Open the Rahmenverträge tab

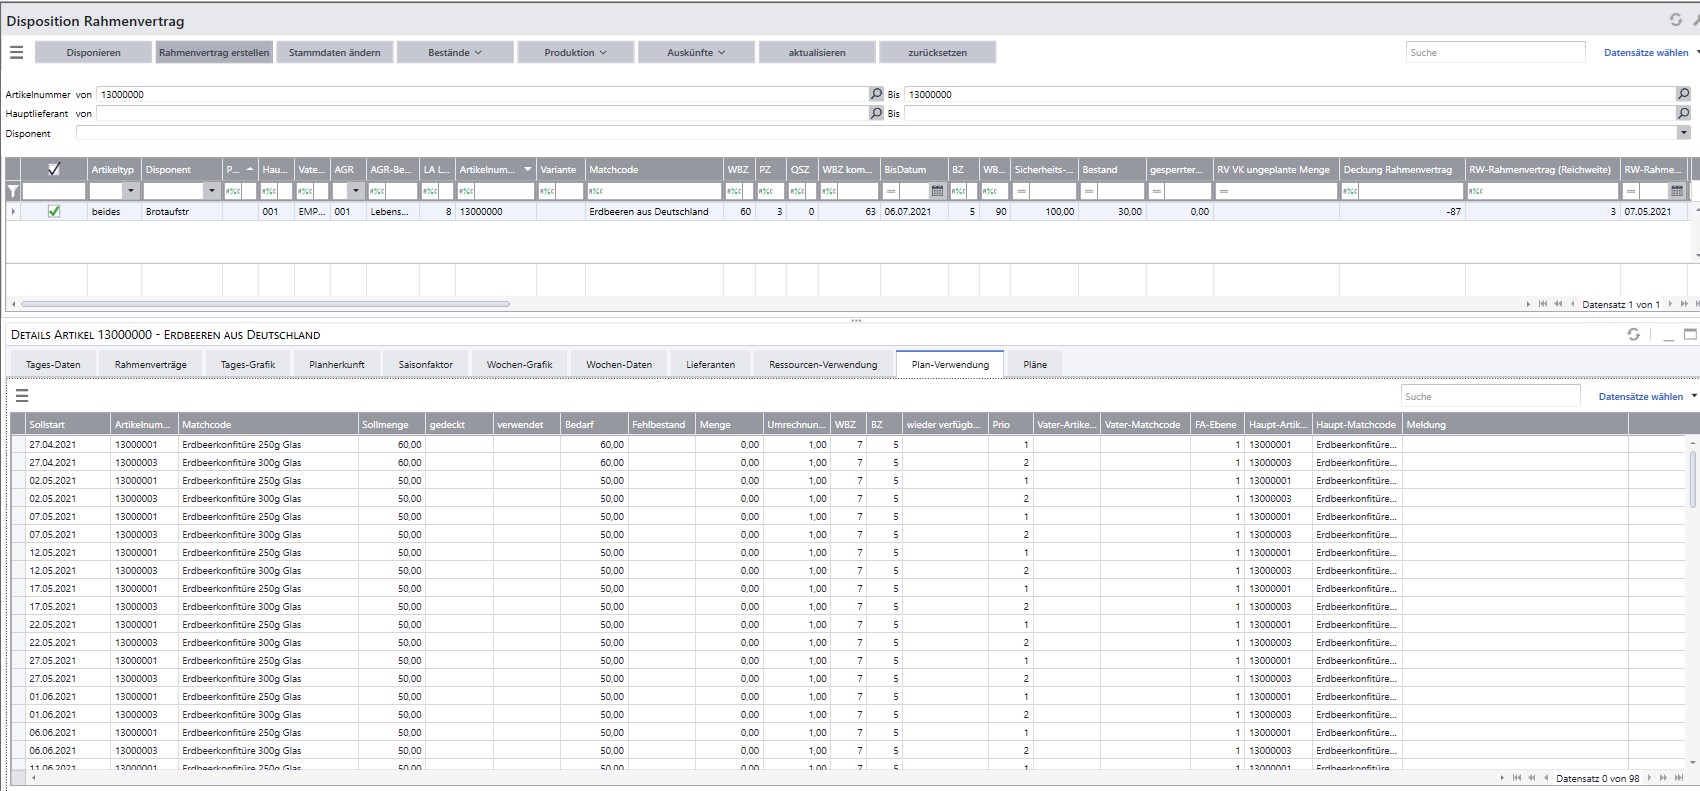tap(150, 365)
